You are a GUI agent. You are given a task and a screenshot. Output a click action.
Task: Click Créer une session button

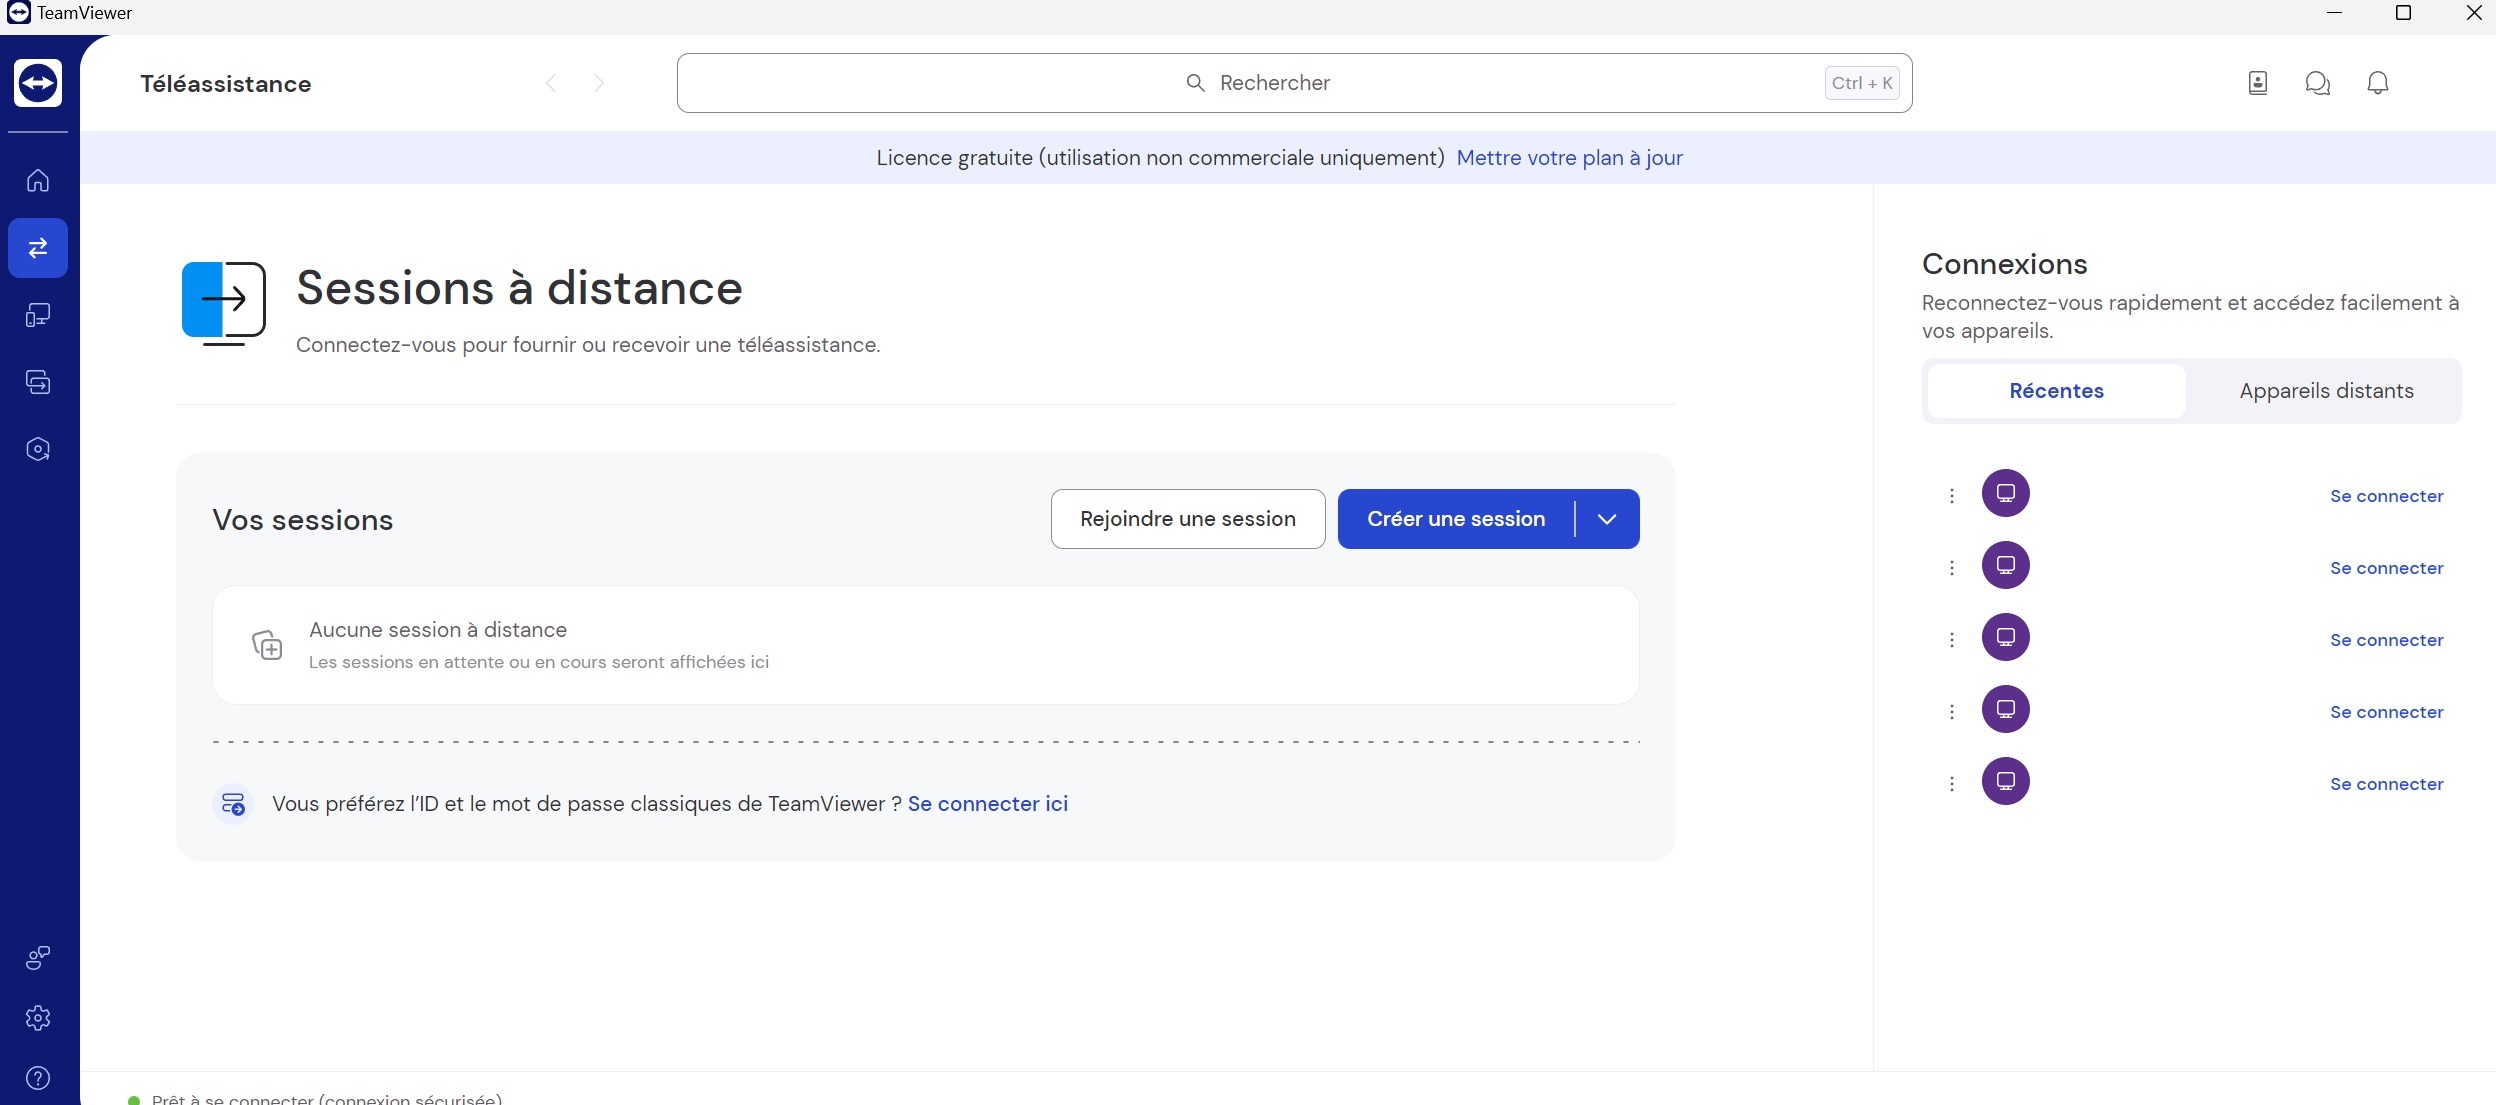[x=1456, y=519]
